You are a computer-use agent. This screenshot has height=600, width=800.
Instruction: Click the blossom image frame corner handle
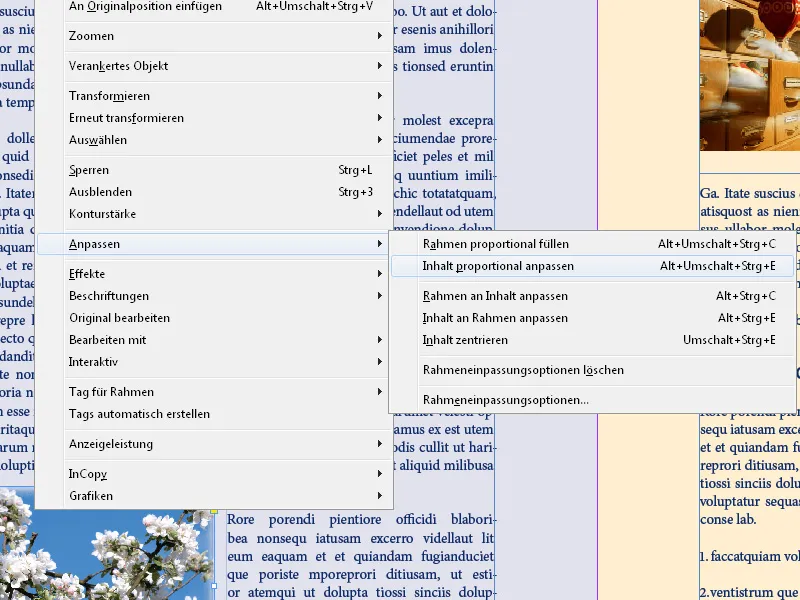(x=214, y=511)
